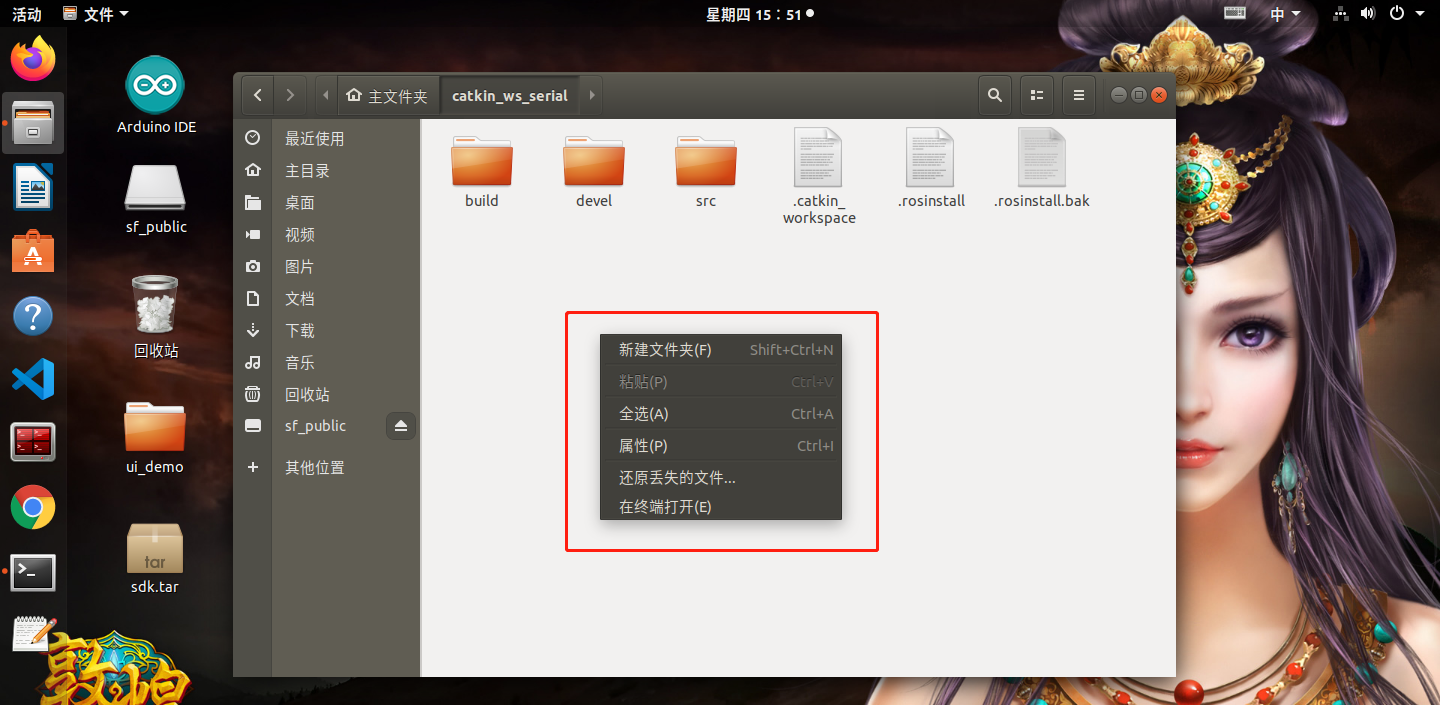Open 图片 in the sidebar
Viewport: 1440px width, 705px height.
(327, 266)
